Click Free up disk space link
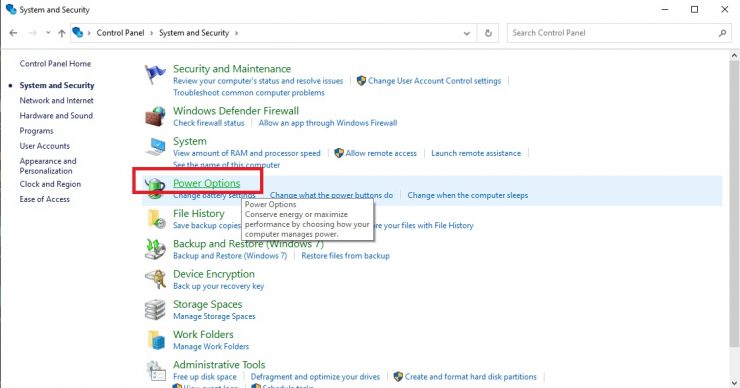This screenshot has height=388, width=740. click(x=204, y=377)
